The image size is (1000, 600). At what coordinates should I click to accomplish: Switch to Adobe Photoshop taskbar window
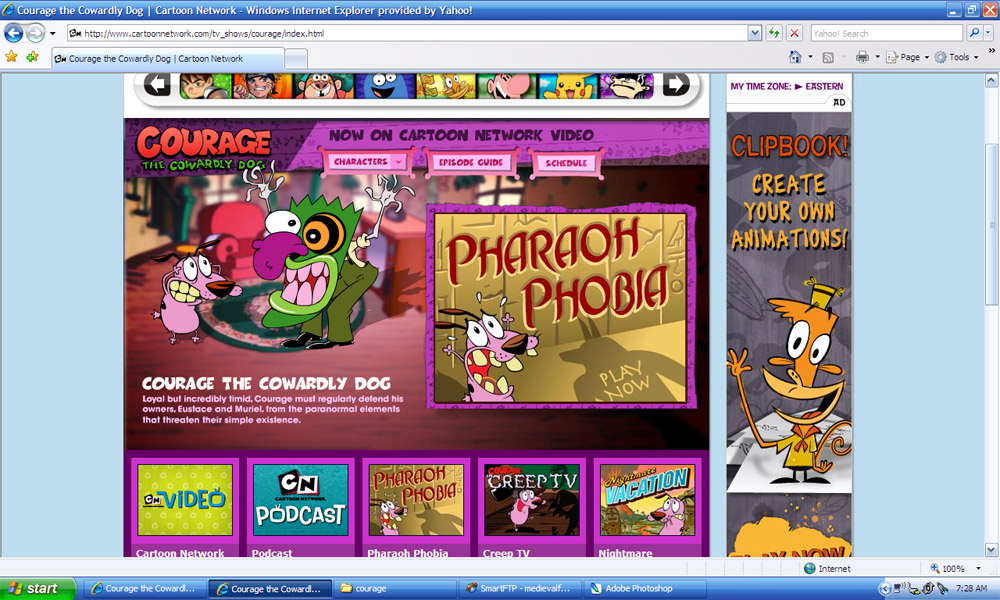[x=644, y=589]
